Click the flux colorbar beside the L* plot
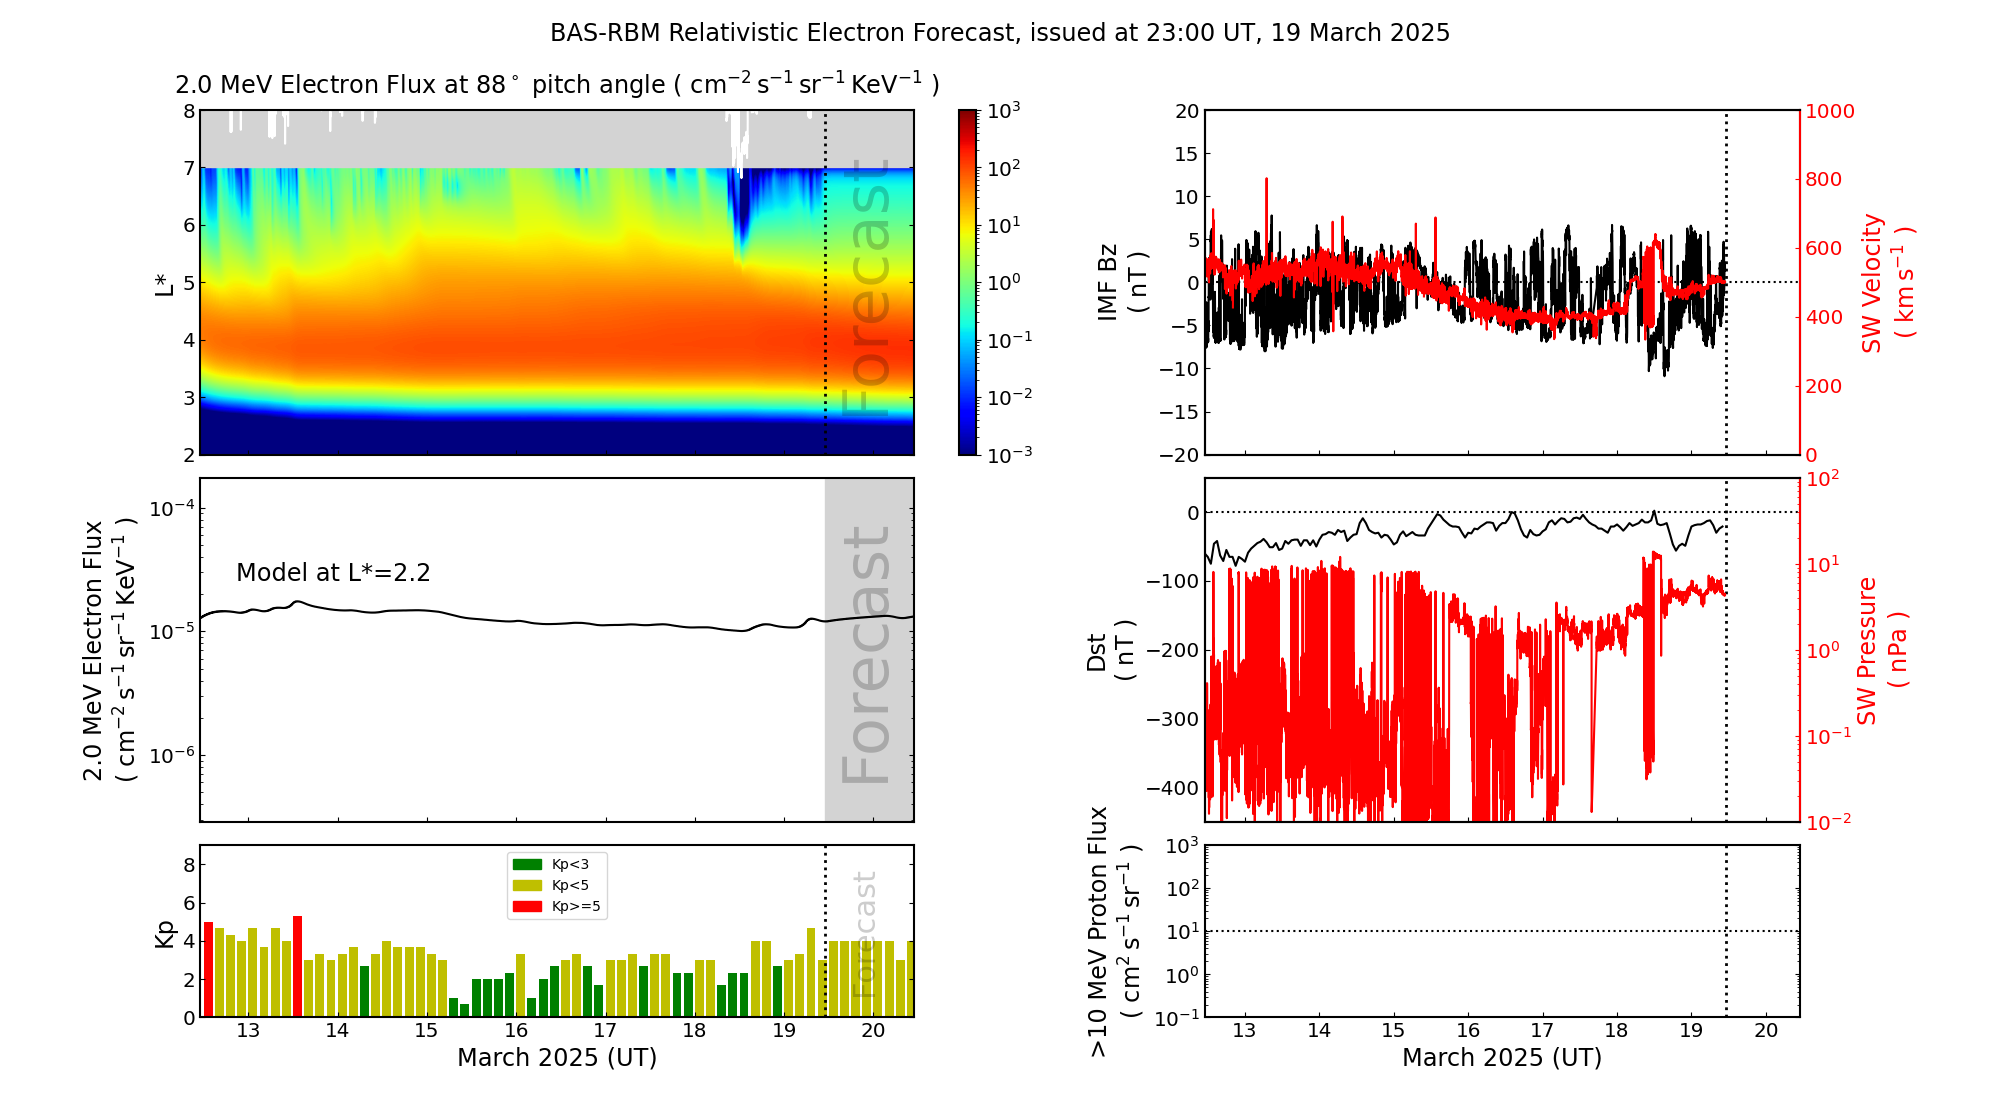Viewport: 2000px width, 1100px height. pyautogui.click(x=968, y=282)
